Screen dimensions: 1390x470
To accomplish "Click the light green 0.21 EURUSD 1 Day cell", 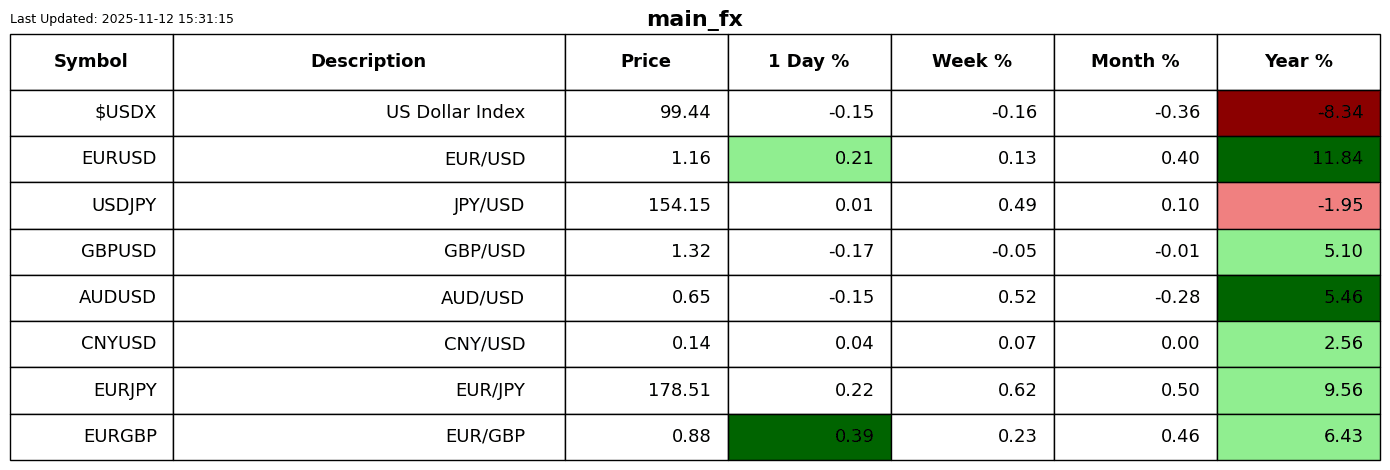I will pos(809,159).
